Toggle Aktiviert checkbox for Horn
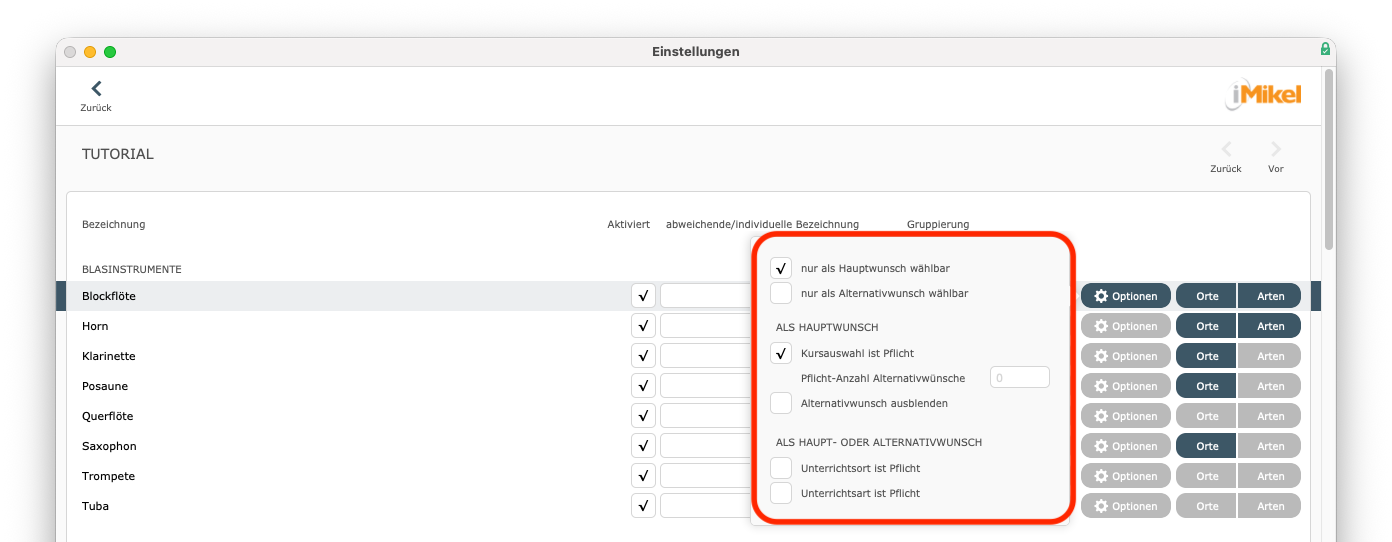The width and height of the screenshot is (1392, 542). coord(643,326)
